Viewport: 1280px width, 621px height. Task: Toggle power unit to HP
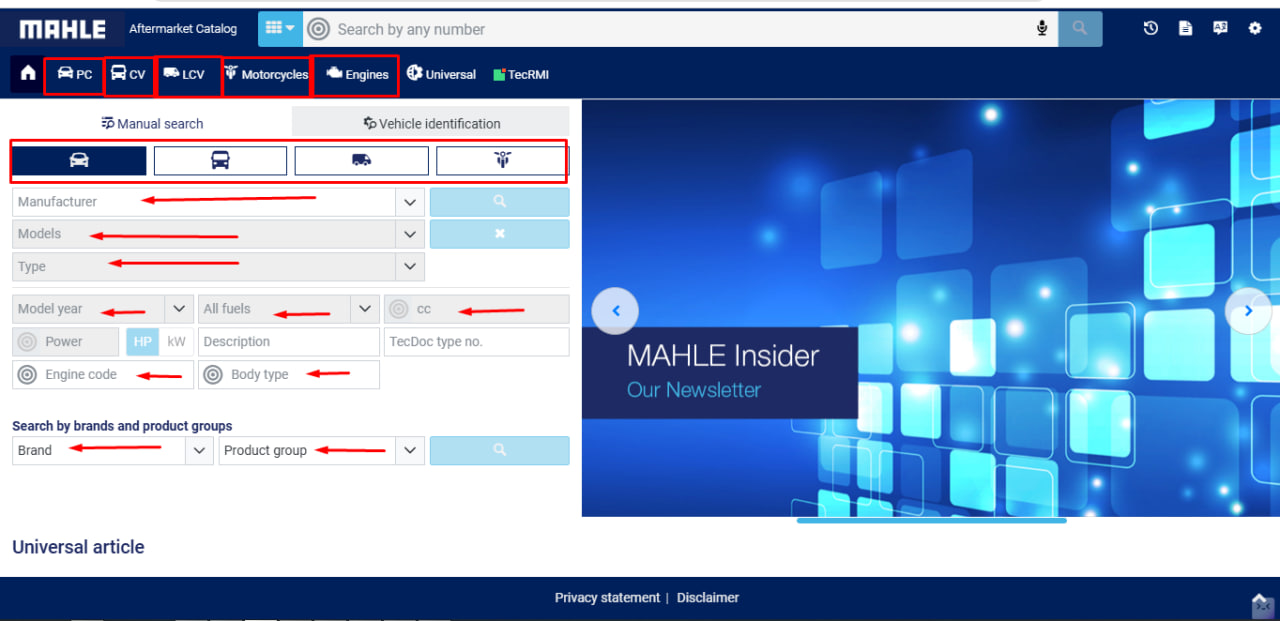[x=143, y=342]
